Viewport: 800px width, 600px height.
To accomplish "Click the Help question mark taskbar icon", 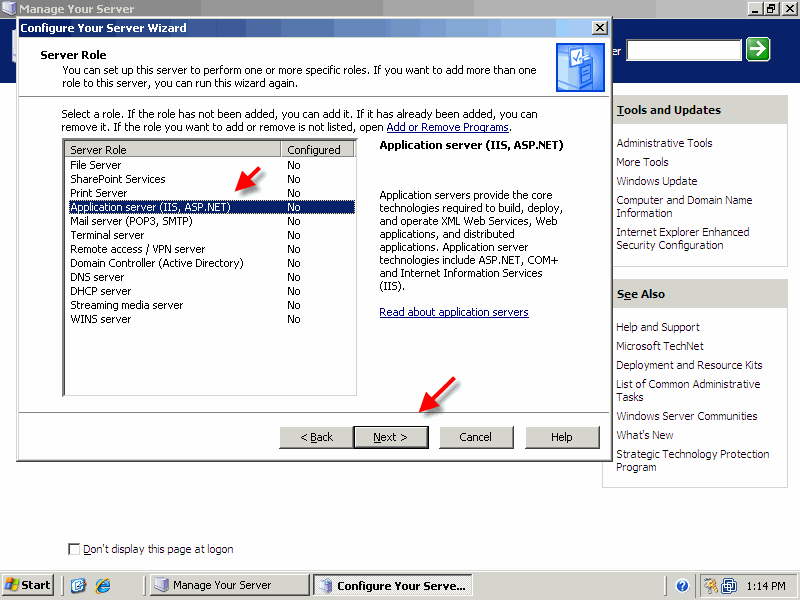I will [682, 586].
